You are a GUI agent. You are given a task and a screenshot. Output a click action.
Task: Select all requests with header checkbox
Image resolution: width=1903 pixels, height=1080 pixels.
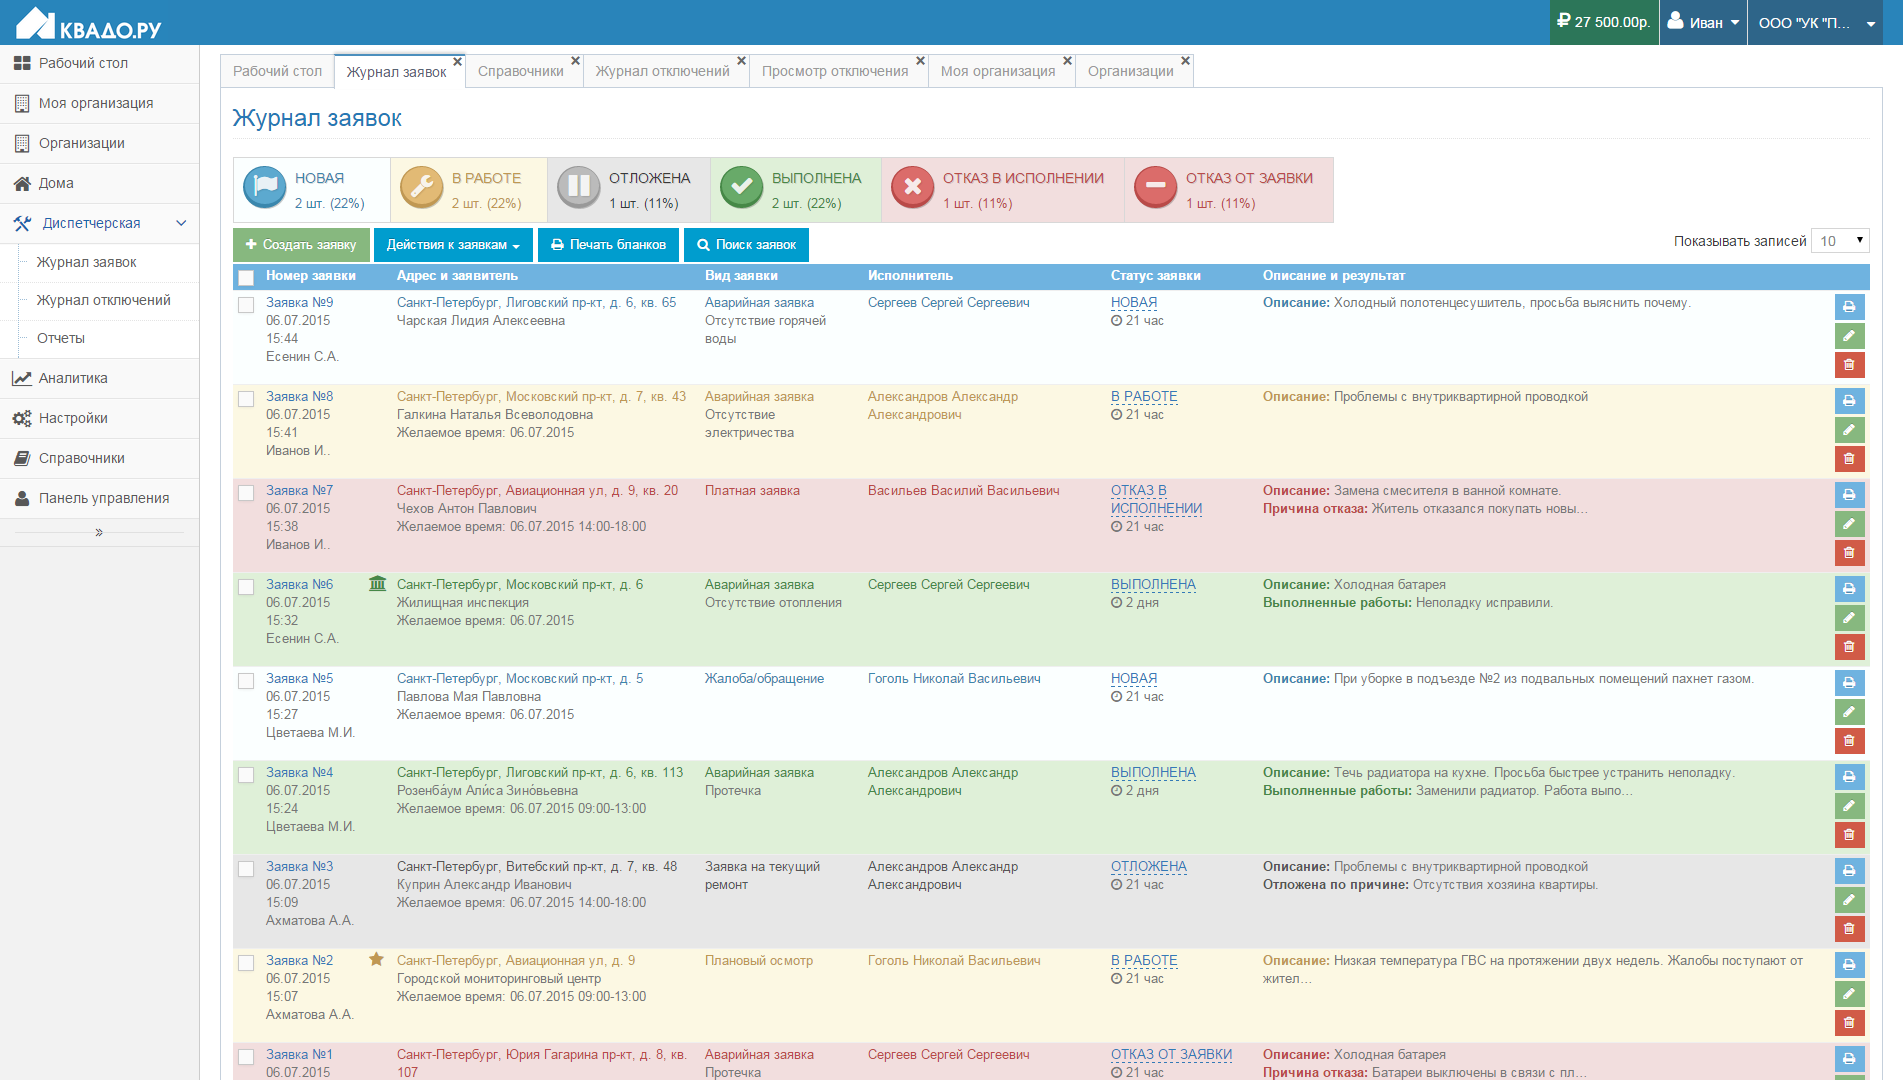[246, 277]
